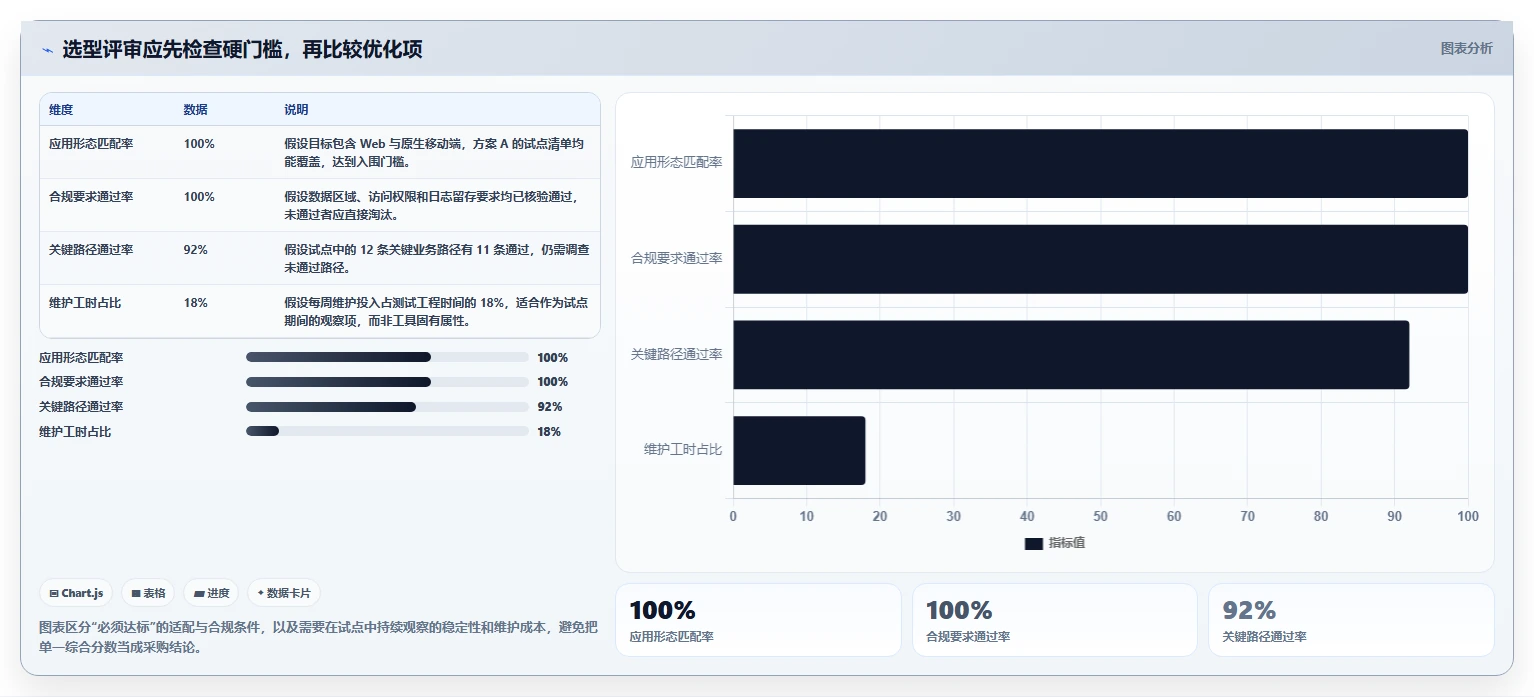Click the 应用形态匹配率 stat card
The width and height of the screenshot is (1534, 697).
[x=758, y=620]
